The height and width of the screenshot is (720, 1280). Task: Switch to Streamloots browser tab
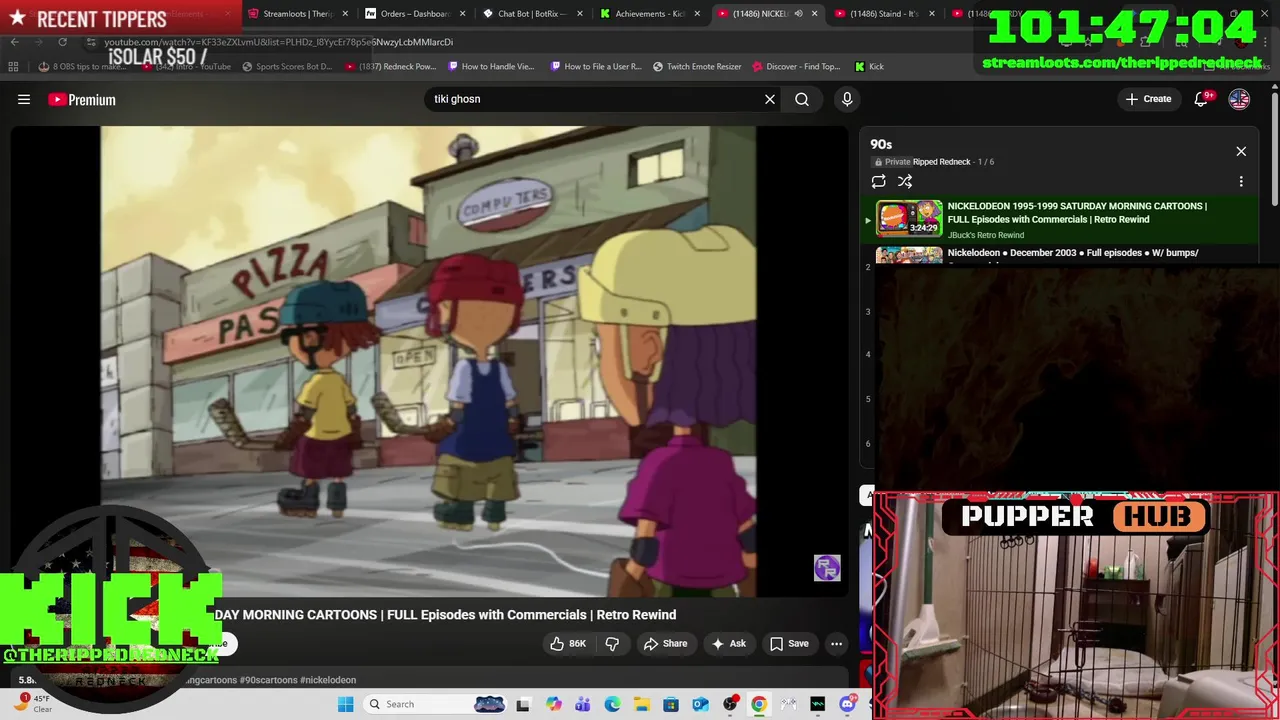tap(298, 14)
